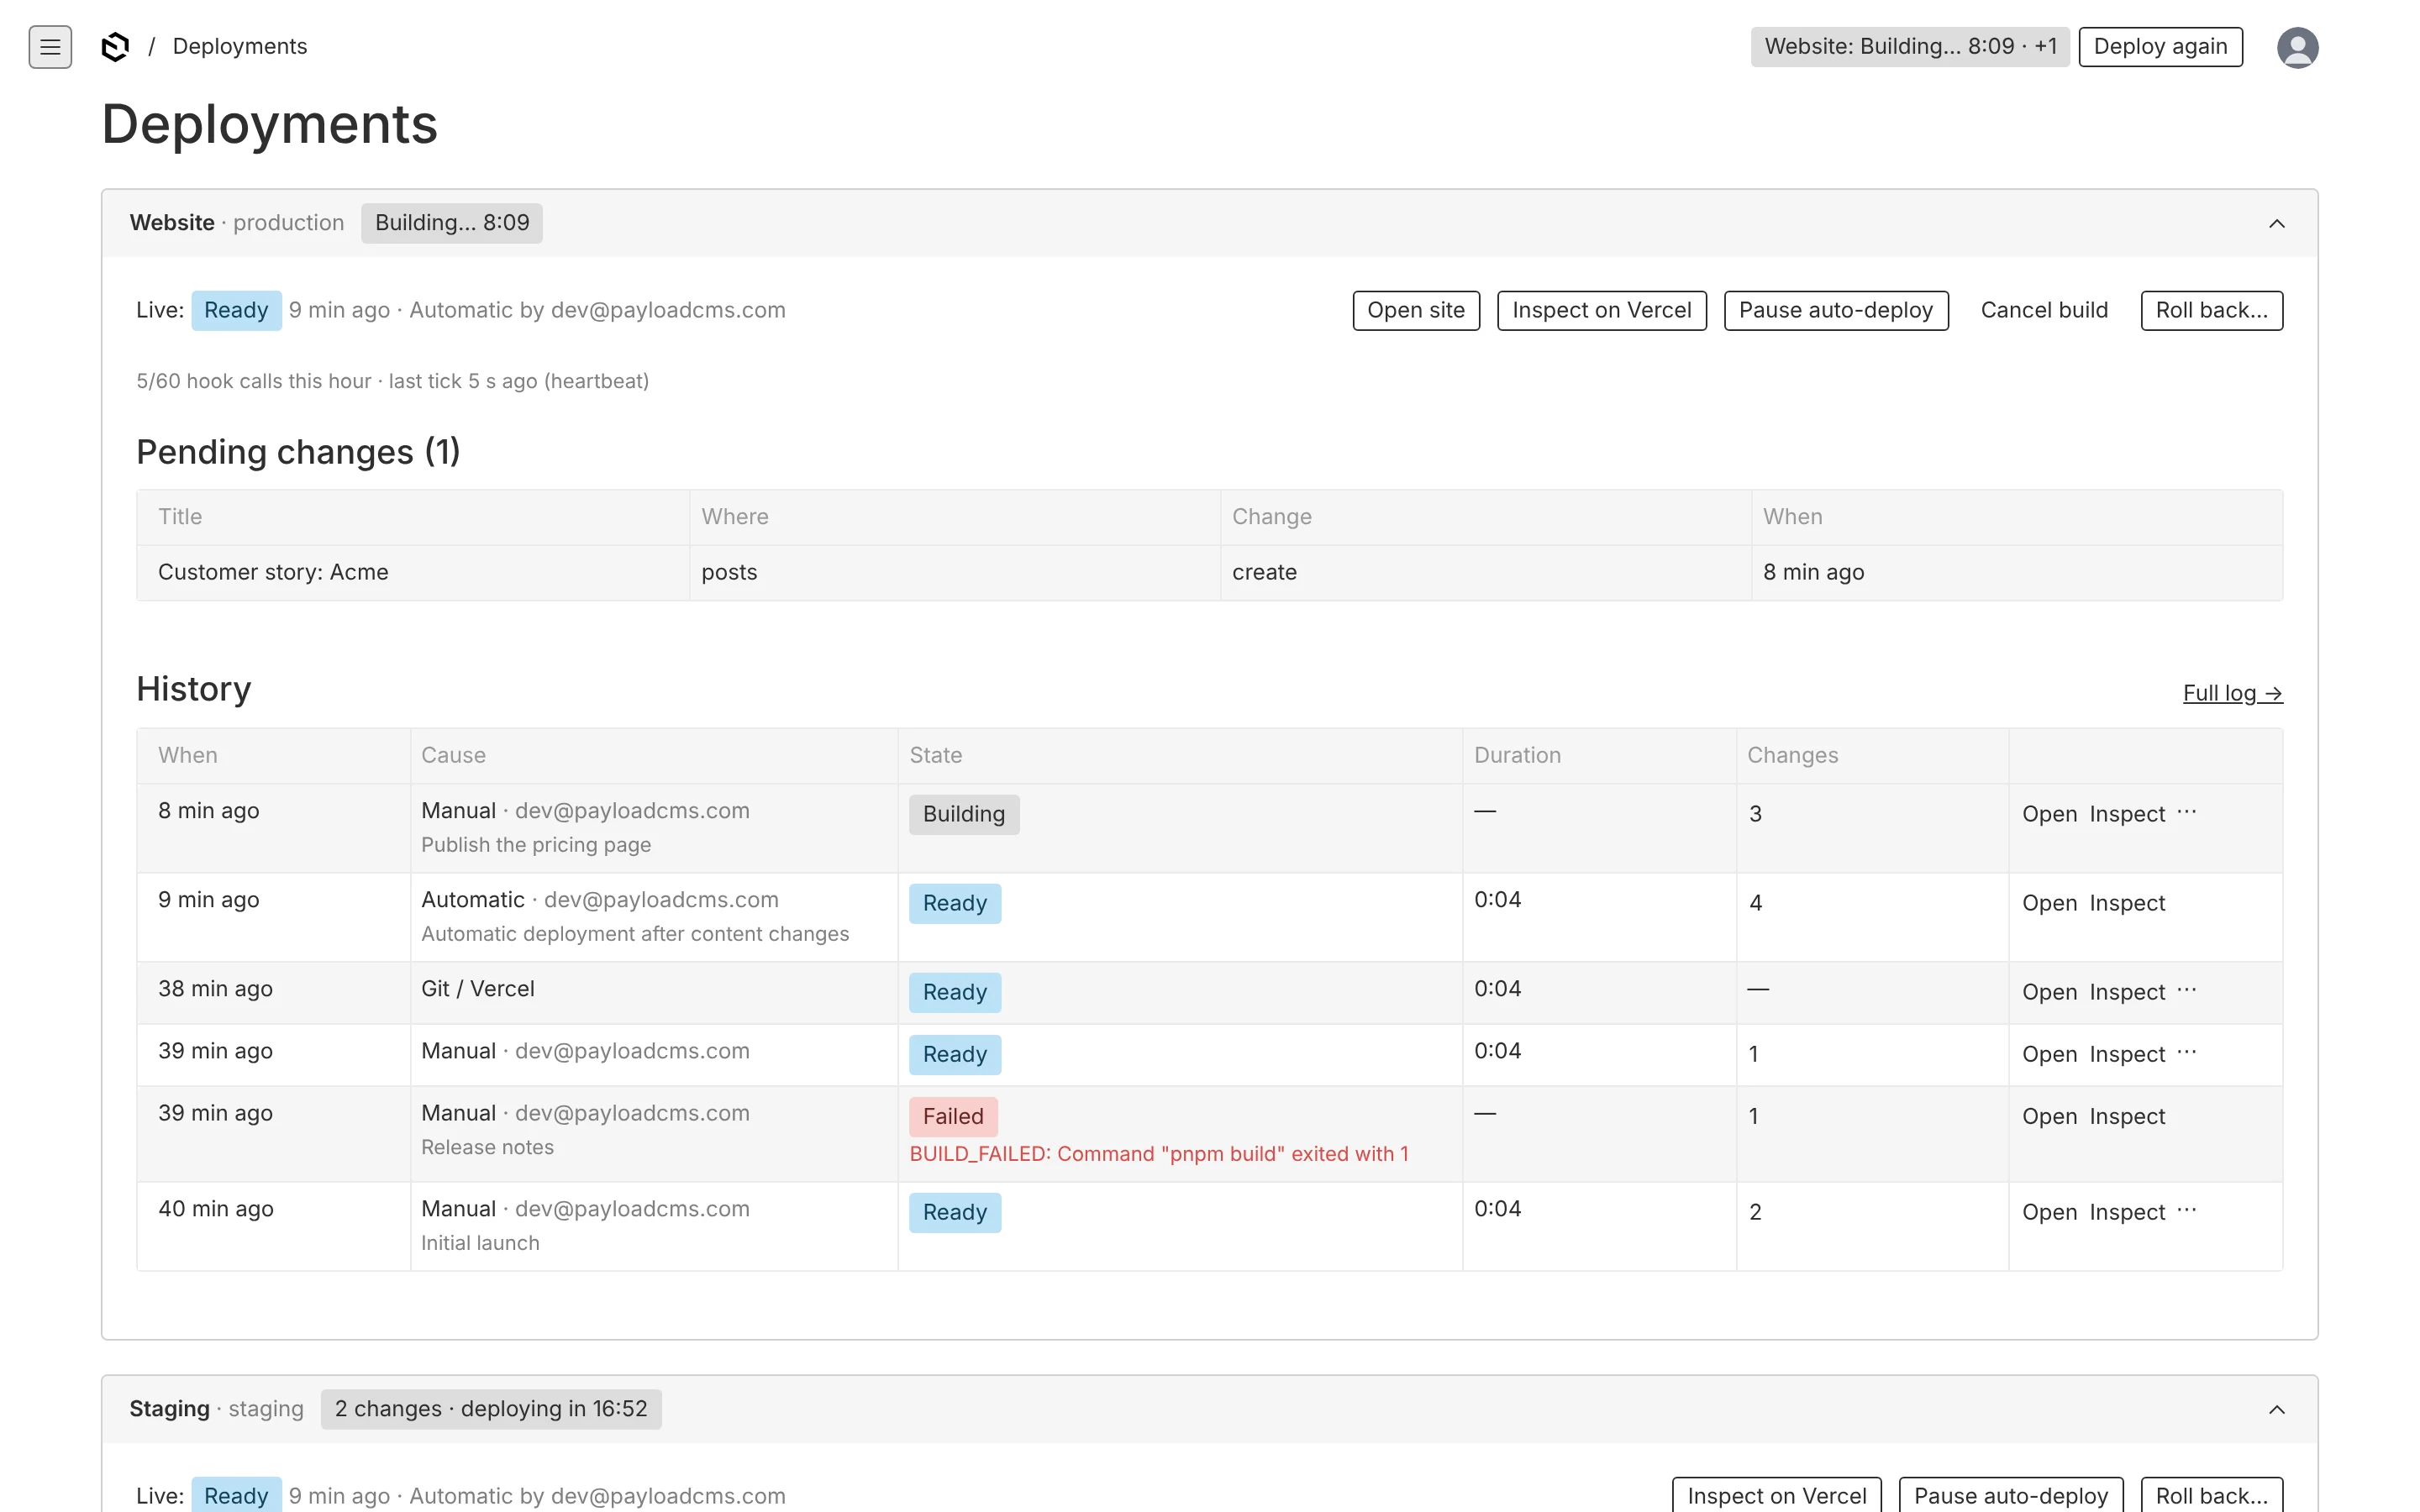
Task: Click Publish the pricing page note
Action: 535,845
